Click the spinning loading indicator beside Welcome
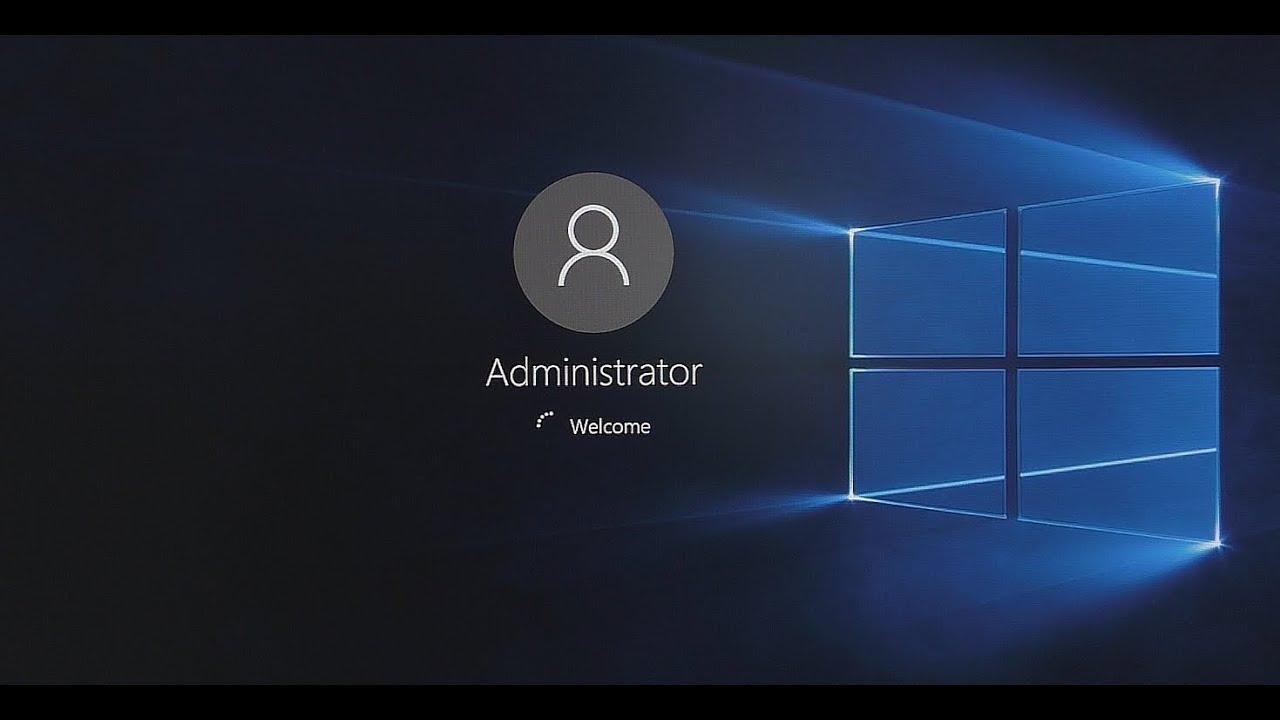1280x720 pixels. [x=544, y=421]
